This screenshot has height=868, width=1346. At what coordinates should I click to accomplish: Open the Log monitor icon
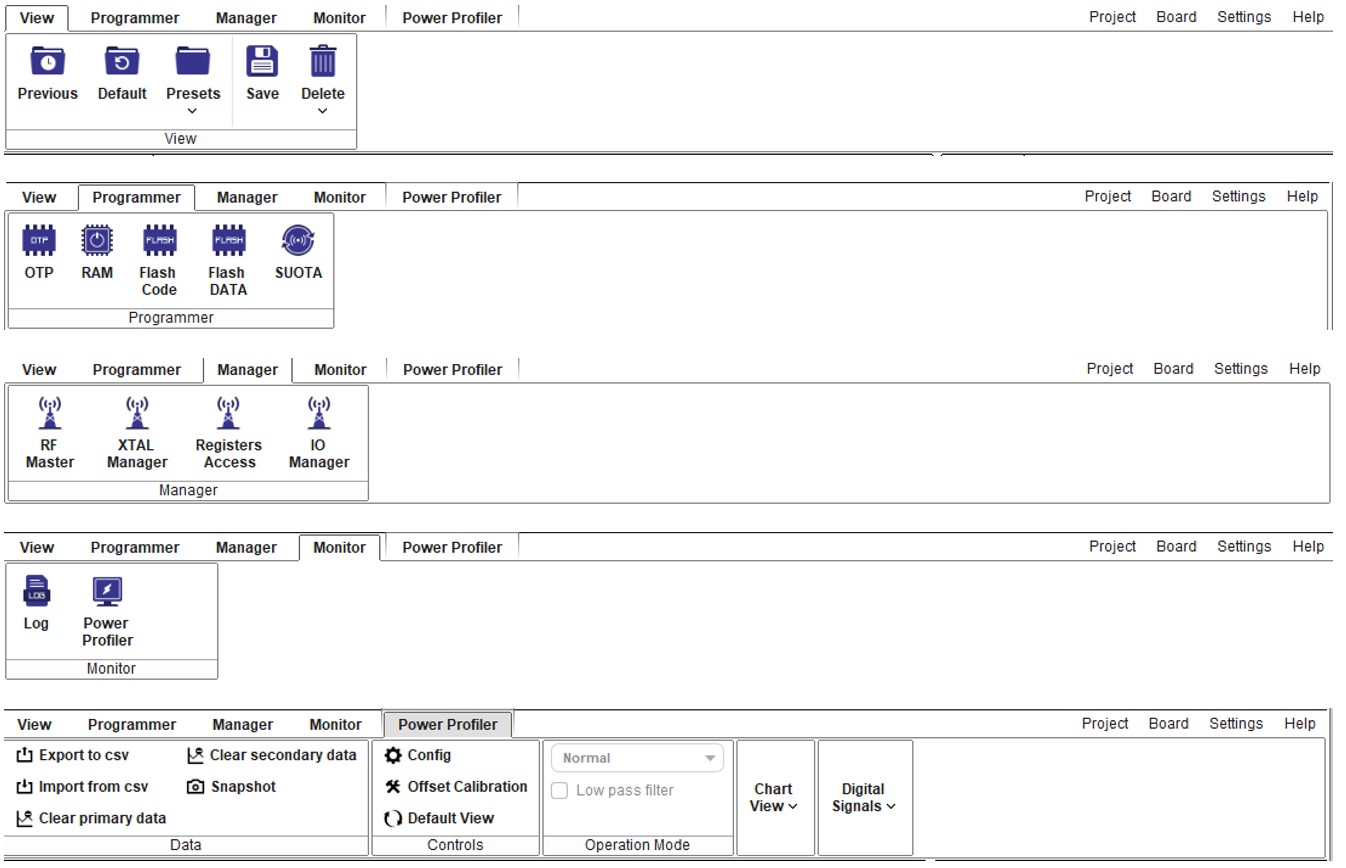[x=36, y=592]
